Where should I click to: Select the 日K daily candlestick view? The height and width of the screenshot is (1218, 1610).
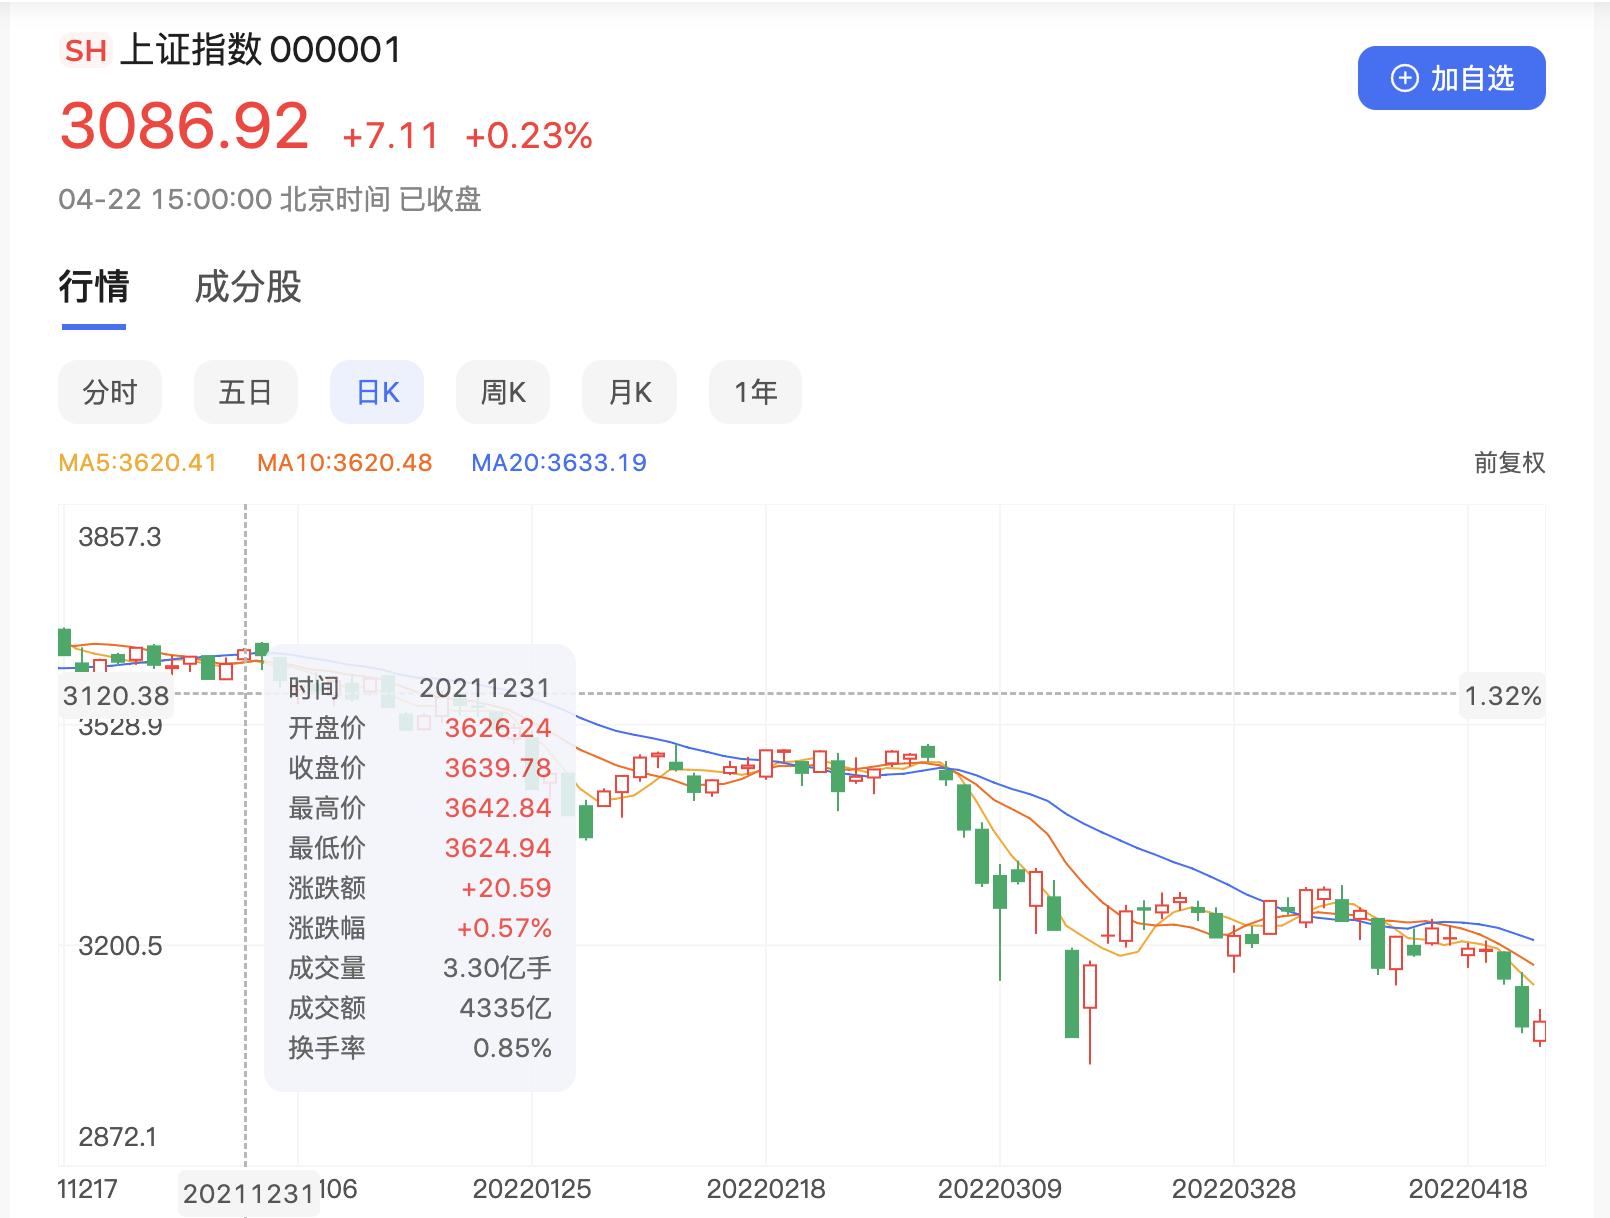[x=376, y=392]
